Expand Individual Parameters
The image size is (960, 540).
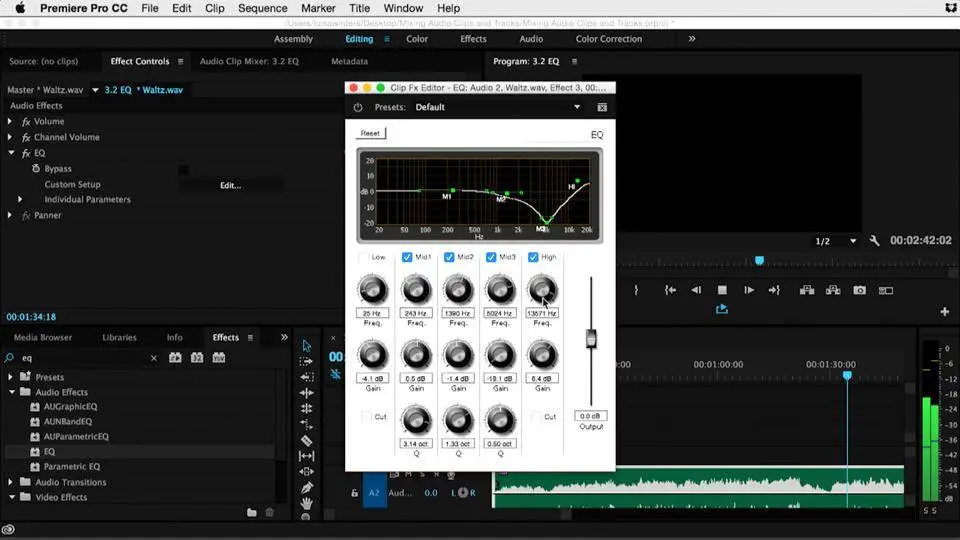point(20,200)
